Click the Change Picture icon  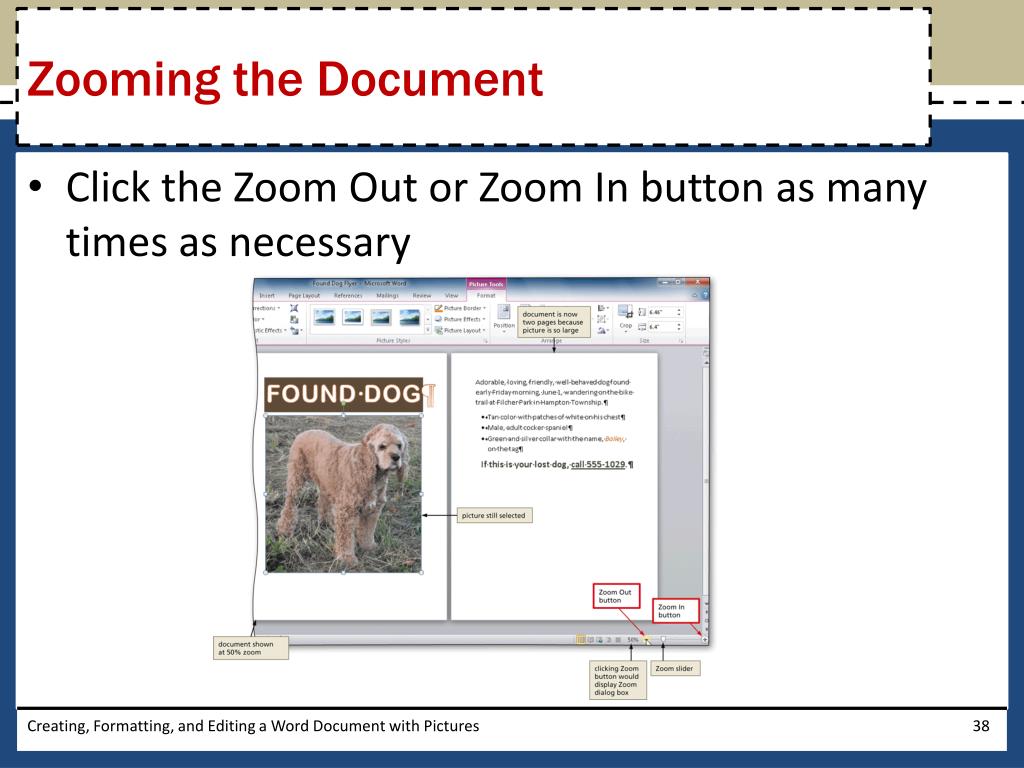click(295, 319)
